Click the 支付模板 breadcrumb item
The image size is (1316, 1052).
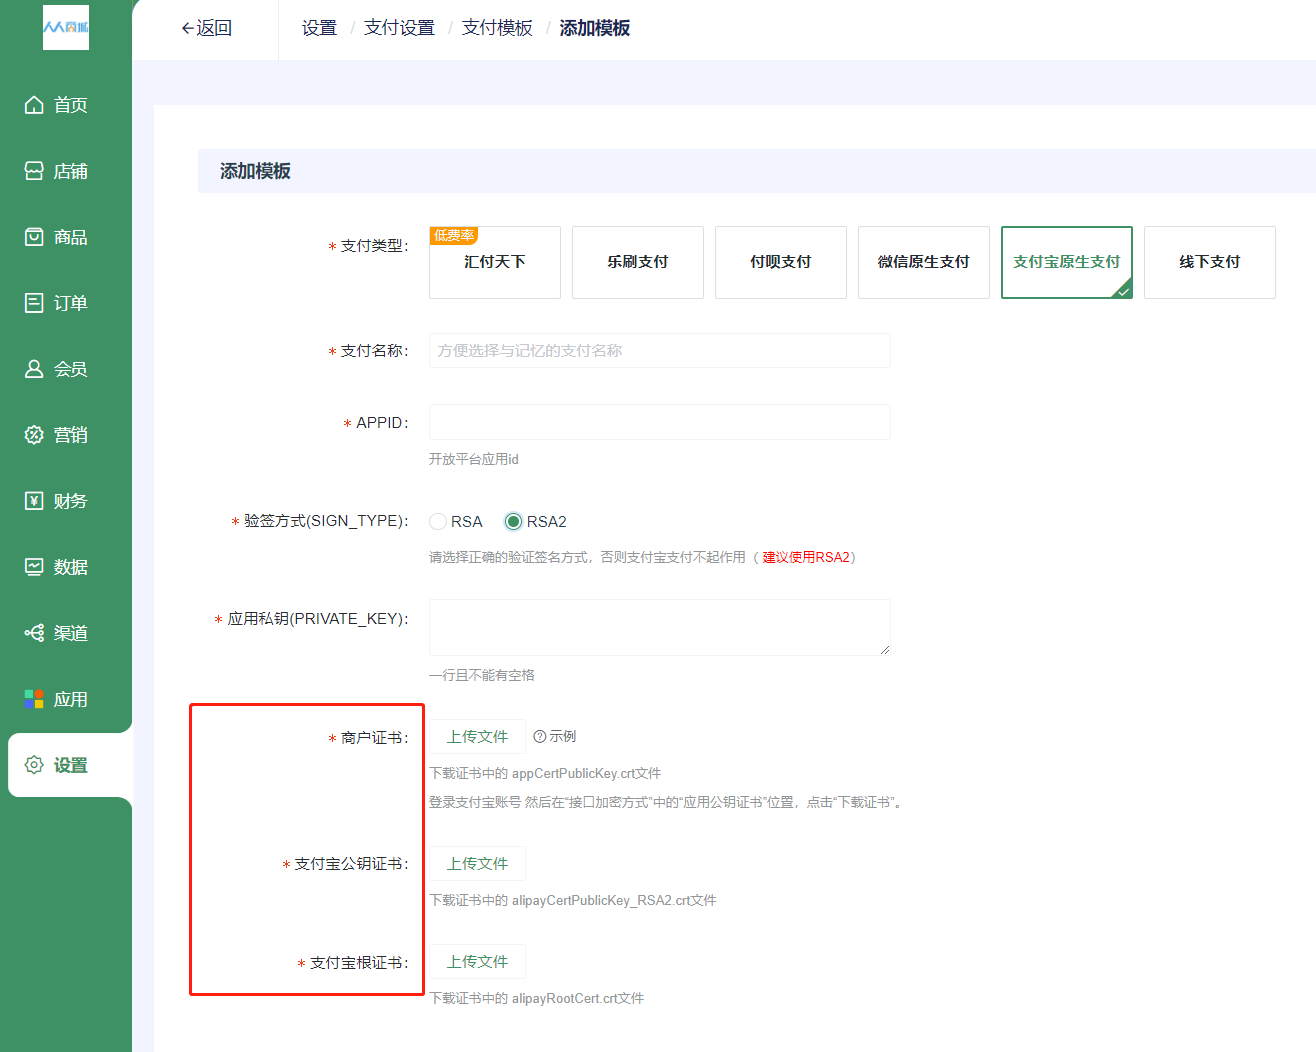tap(497, 28)
